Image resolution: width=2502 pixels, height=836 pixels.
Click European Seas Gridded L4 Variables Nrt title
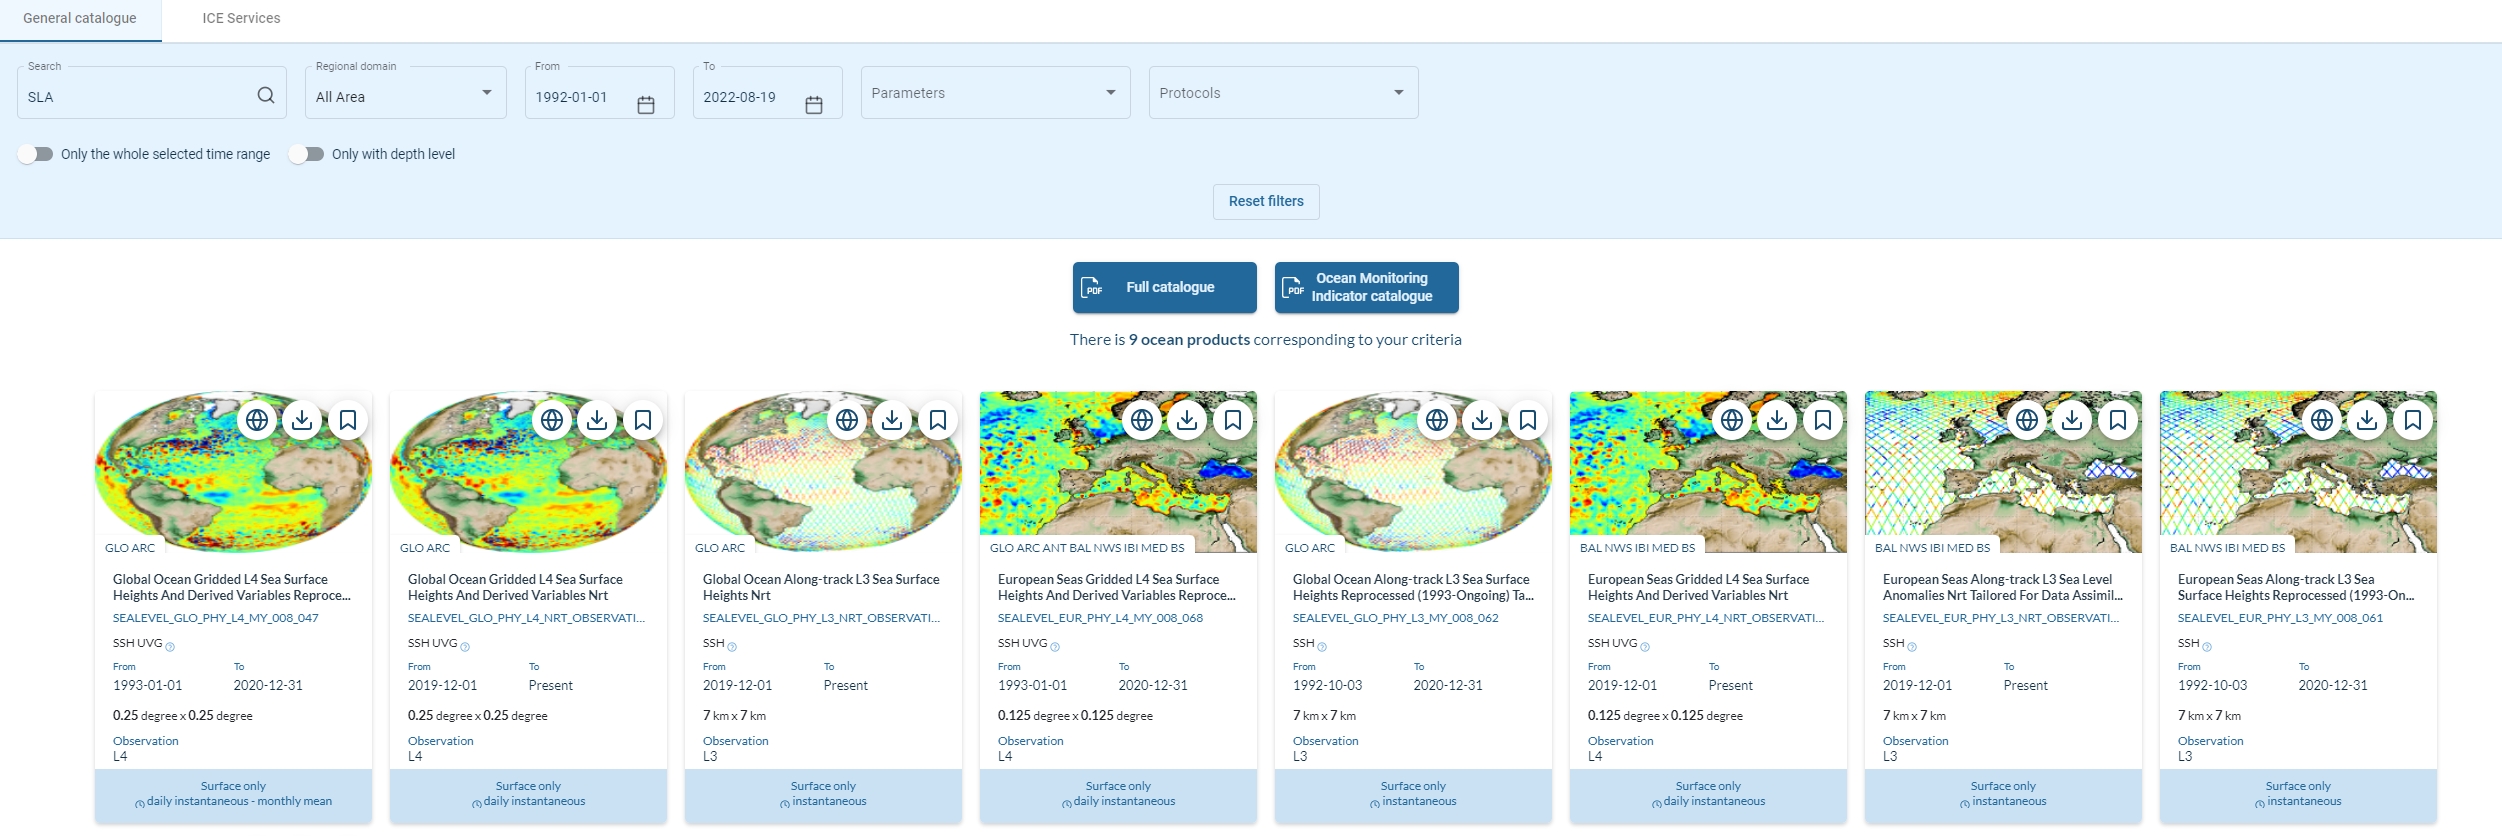(x=1698, y=587)
